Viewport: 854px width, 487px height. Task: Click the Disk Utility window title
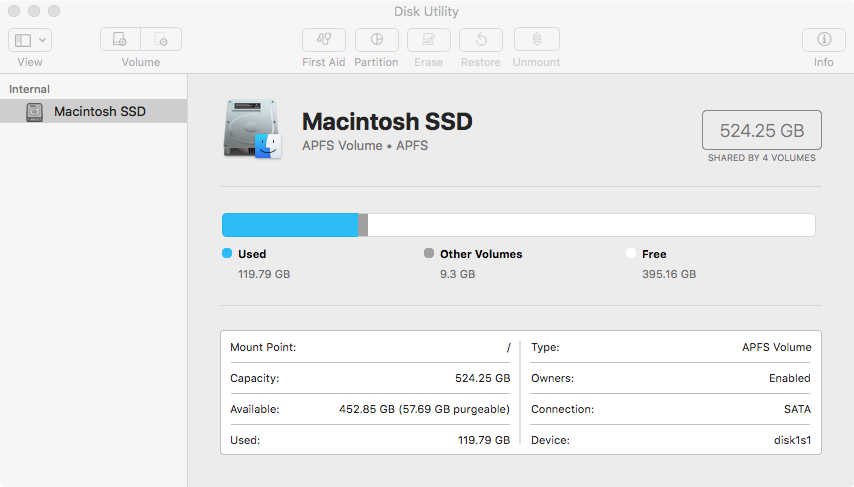click(426, 11)
